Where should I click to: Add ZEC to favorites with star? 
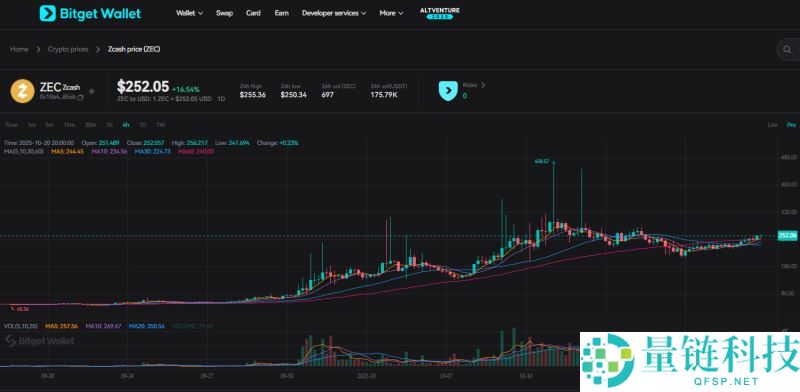click(x=92, y=91)
